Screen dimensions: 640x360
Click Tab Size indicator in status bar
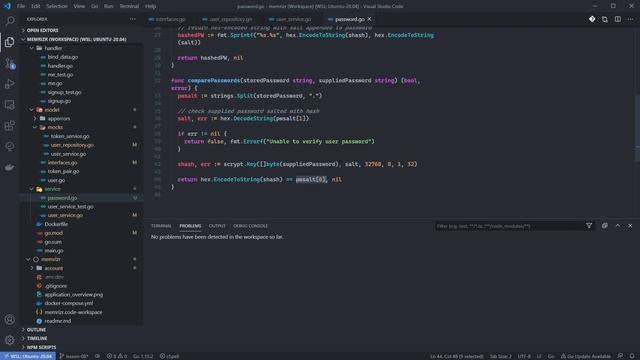coord(500,356)
